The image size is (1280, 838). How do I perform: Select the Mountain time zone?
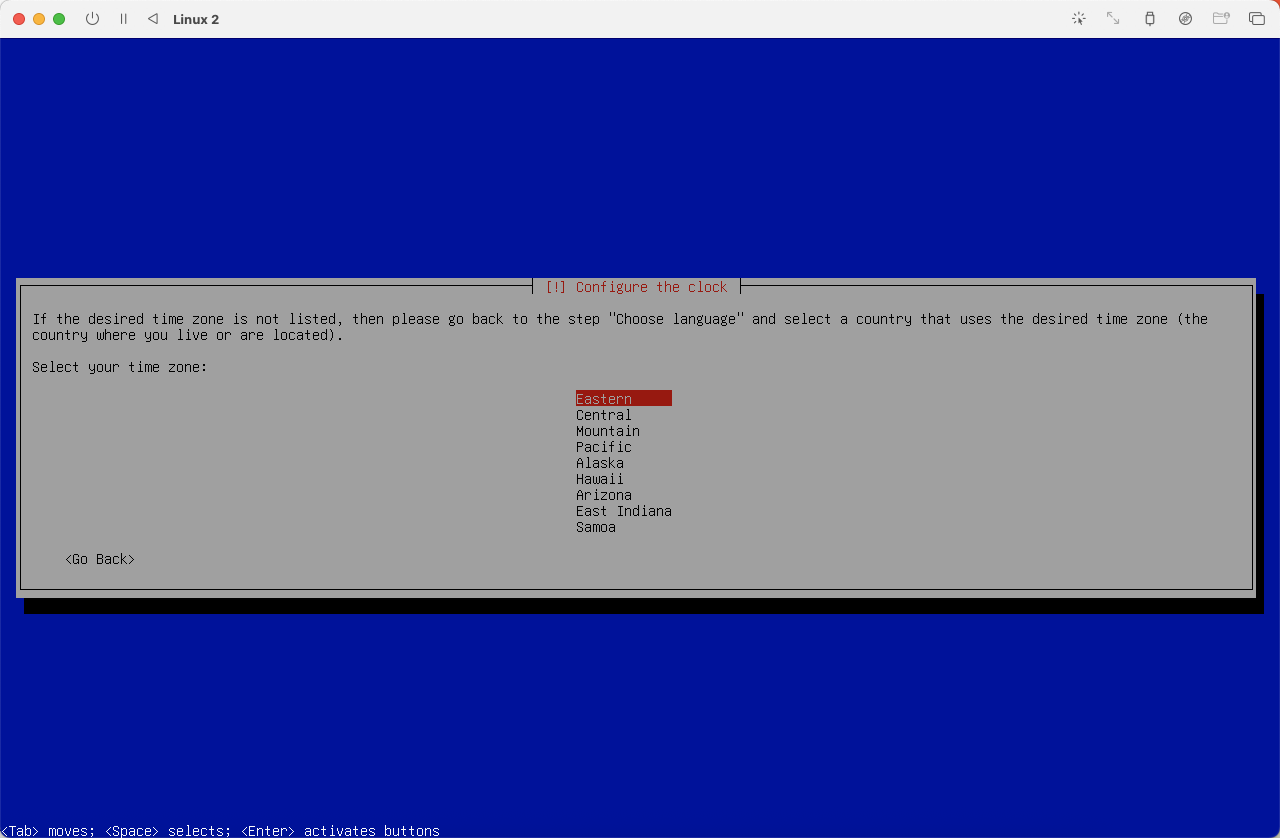pos(607,431)
